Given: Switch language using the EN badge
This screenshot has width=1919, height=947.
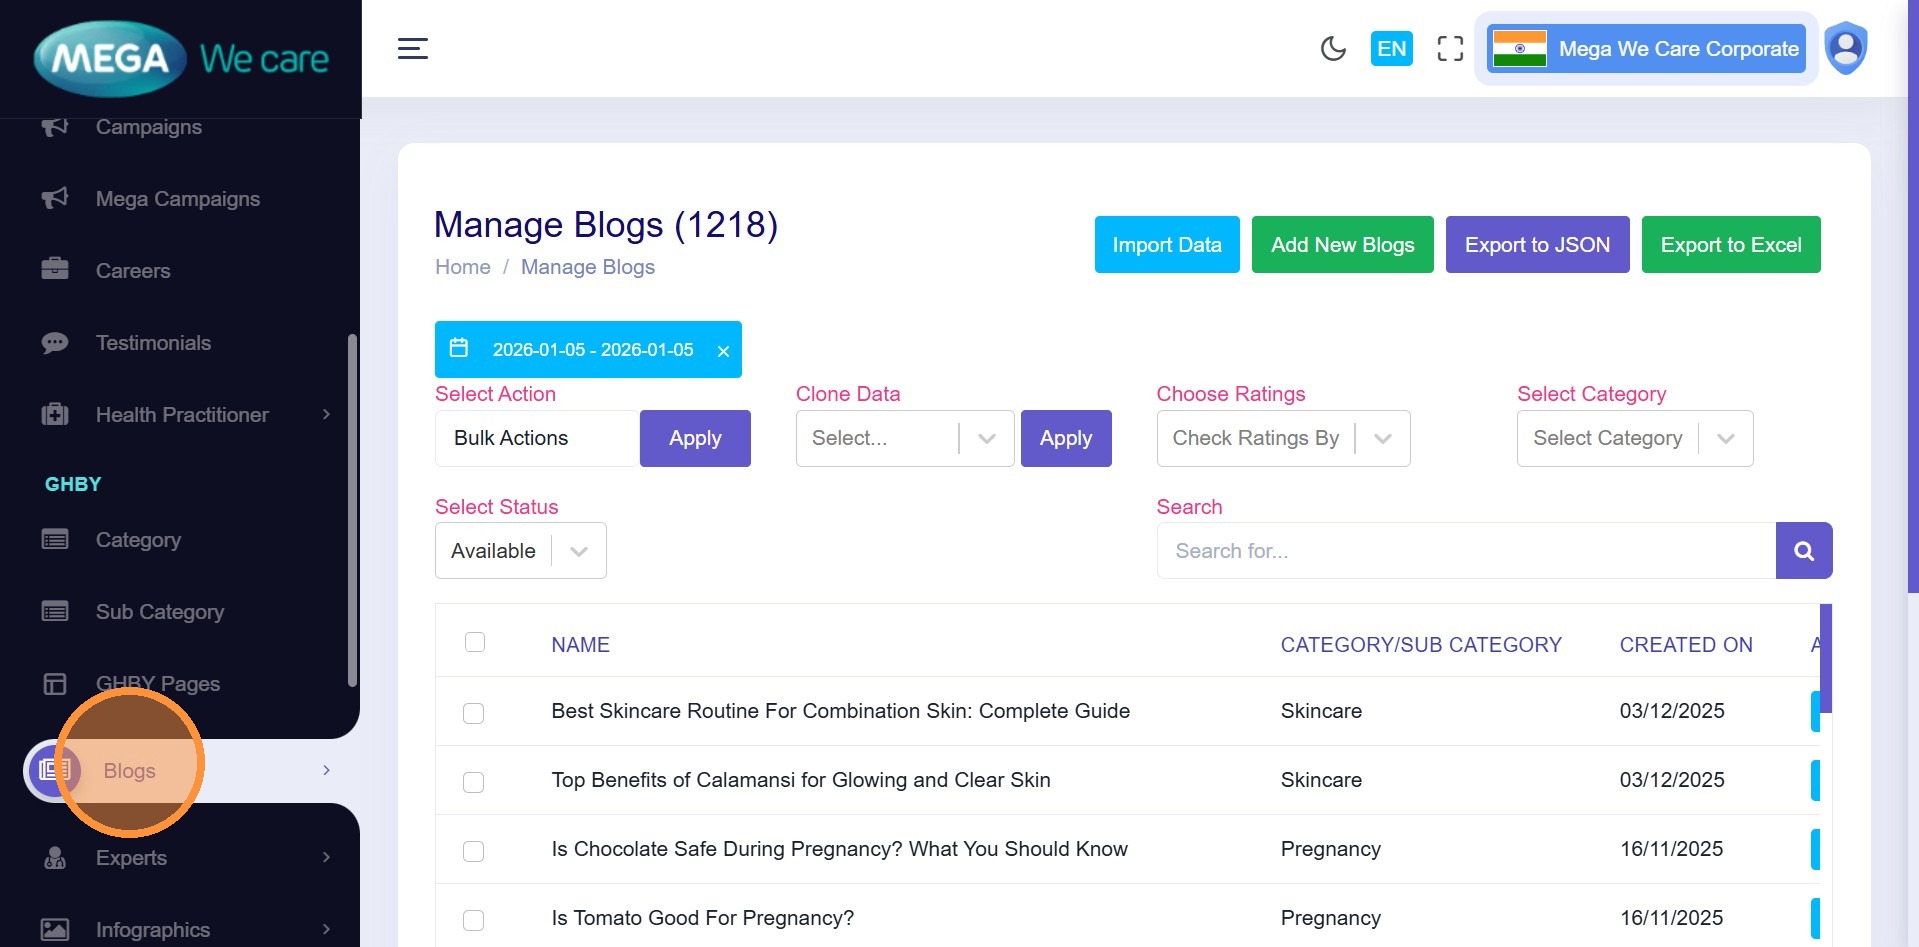Looking at the screenshot, I should [x=1391, y=49].
